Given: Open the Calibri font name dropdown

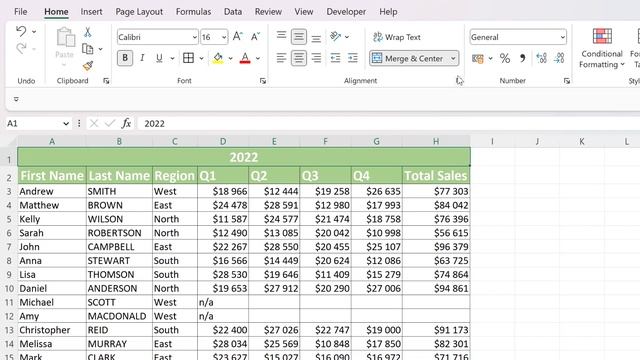Looking at the screenshot, I should tap(194, 37).
